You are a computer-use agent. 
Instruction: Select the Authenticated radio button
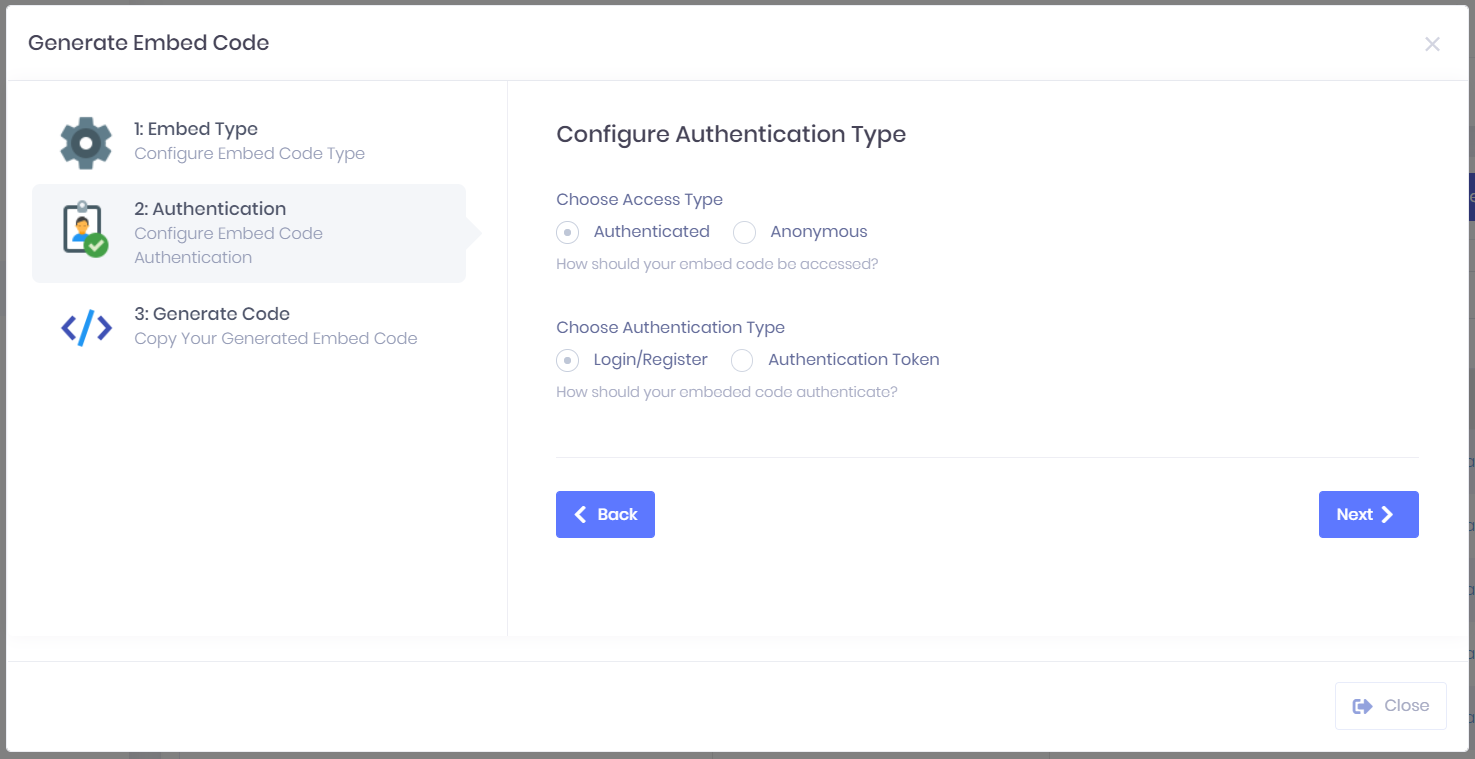[568, 233]
